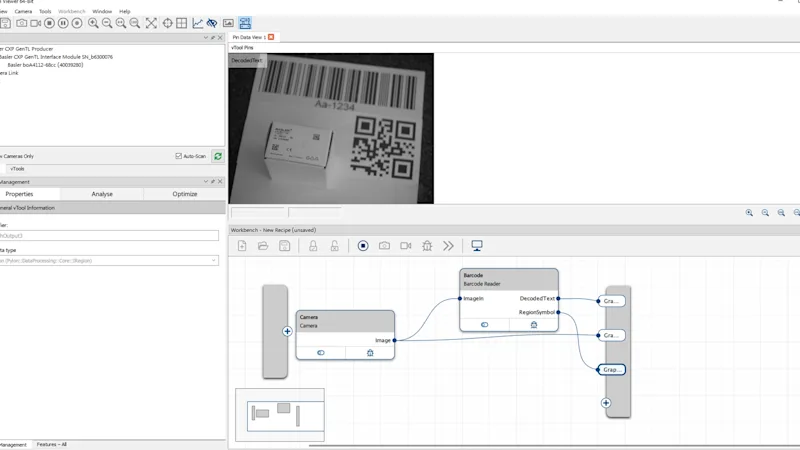The height and width of the screenshot is (450, 800).
Task: Click the plus button on the output bar
Action: pos(606,403)
